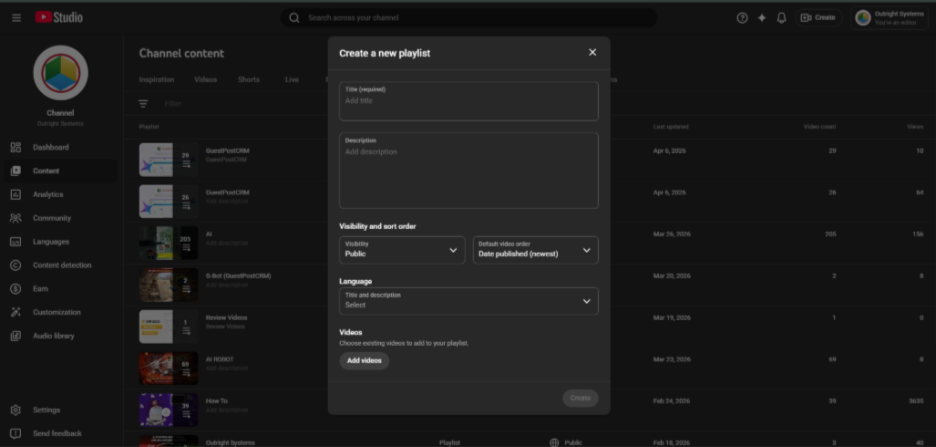Image resolution: width=936 pixels, height=447 pixels.
Task: Click the GuestPostCRM playlist thumbnail with 26 videos
Action: [168, 201]
